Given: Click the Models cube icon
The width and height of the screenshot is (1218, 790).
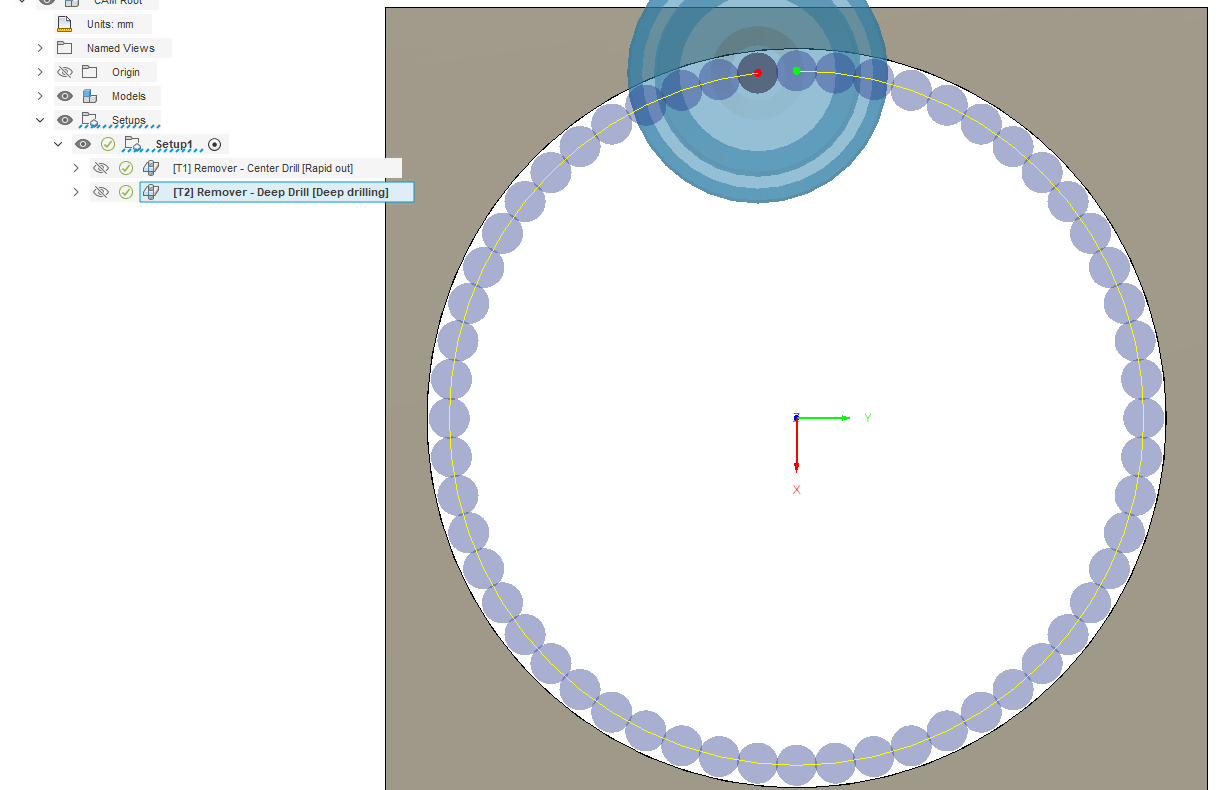Looking at the screenshot, I should (90, 96).
